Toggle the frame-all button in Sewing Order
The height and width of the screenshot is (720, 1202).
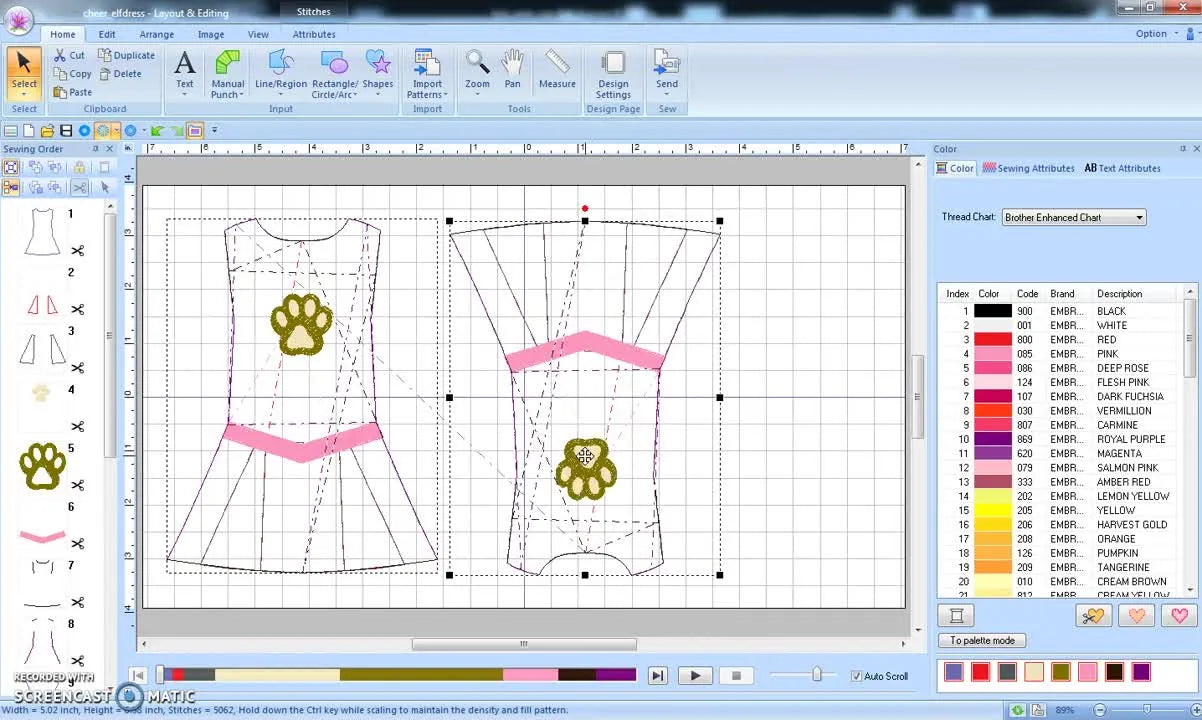11,167
